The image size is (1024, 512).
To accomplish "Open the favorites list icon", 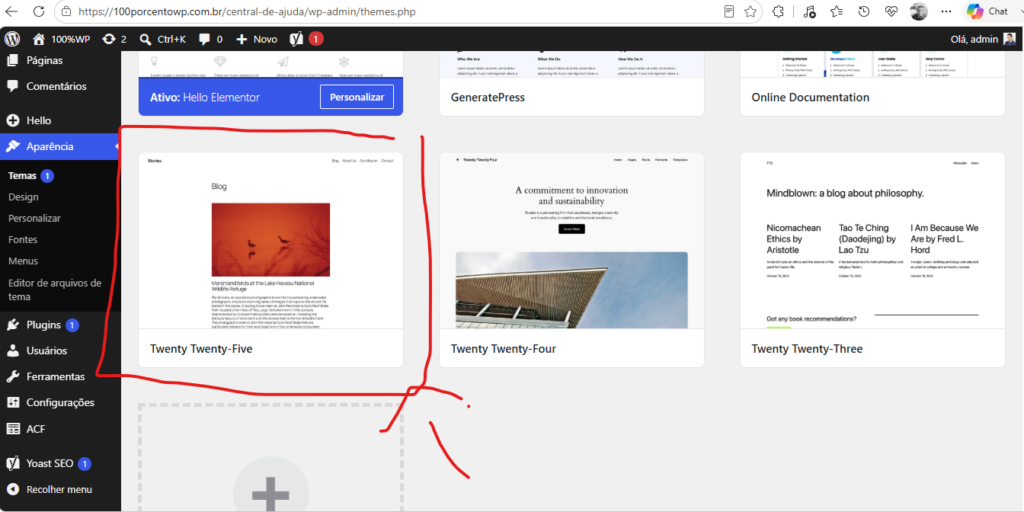I will (837, 11).
